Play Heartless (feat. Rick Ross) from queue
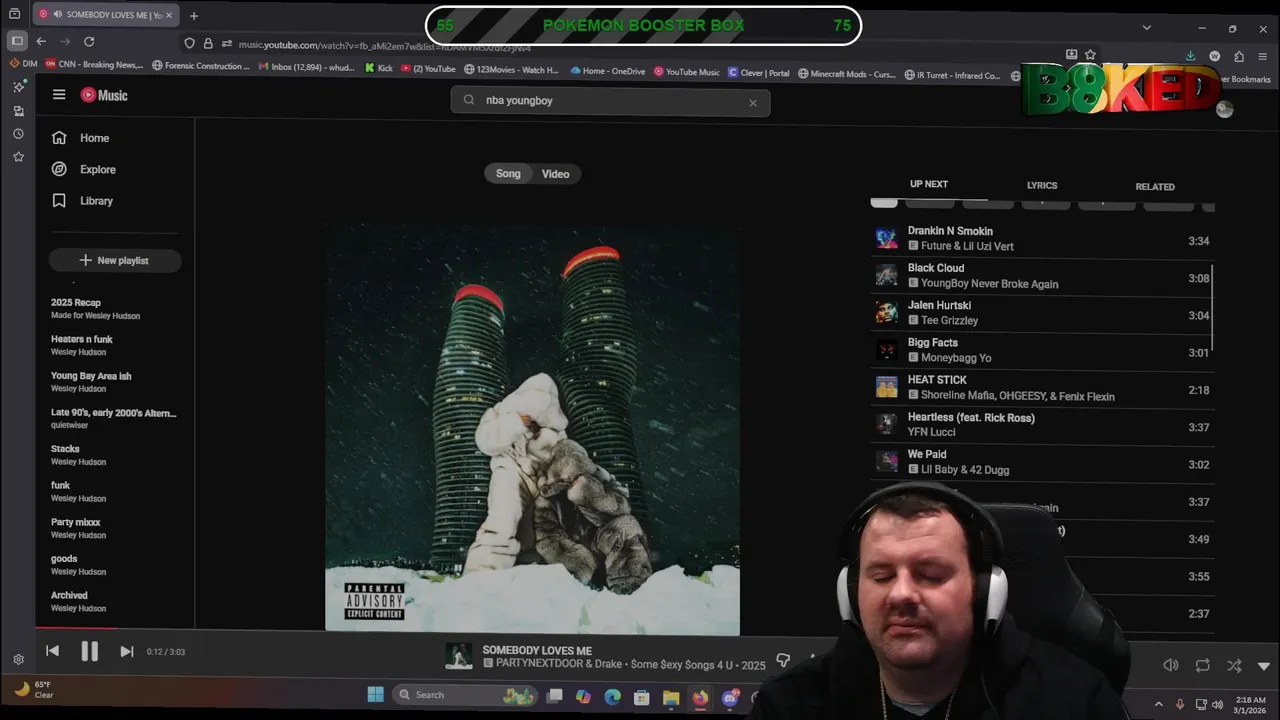This screenshot has width=1280, height=720. point(1042,425)
